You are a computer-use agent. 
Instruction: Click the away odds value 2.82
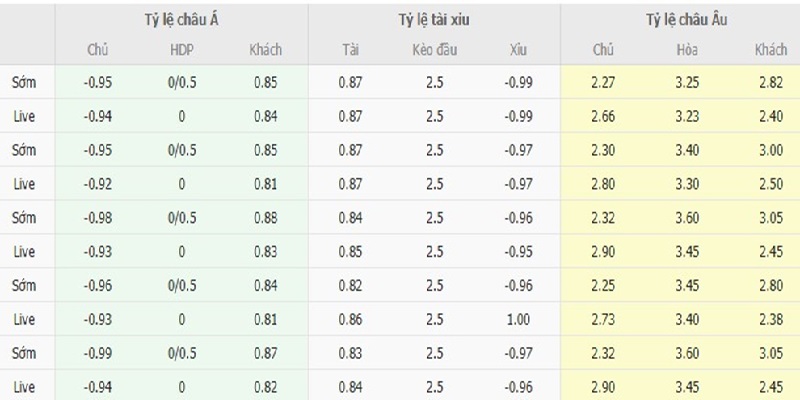point(770,82)
